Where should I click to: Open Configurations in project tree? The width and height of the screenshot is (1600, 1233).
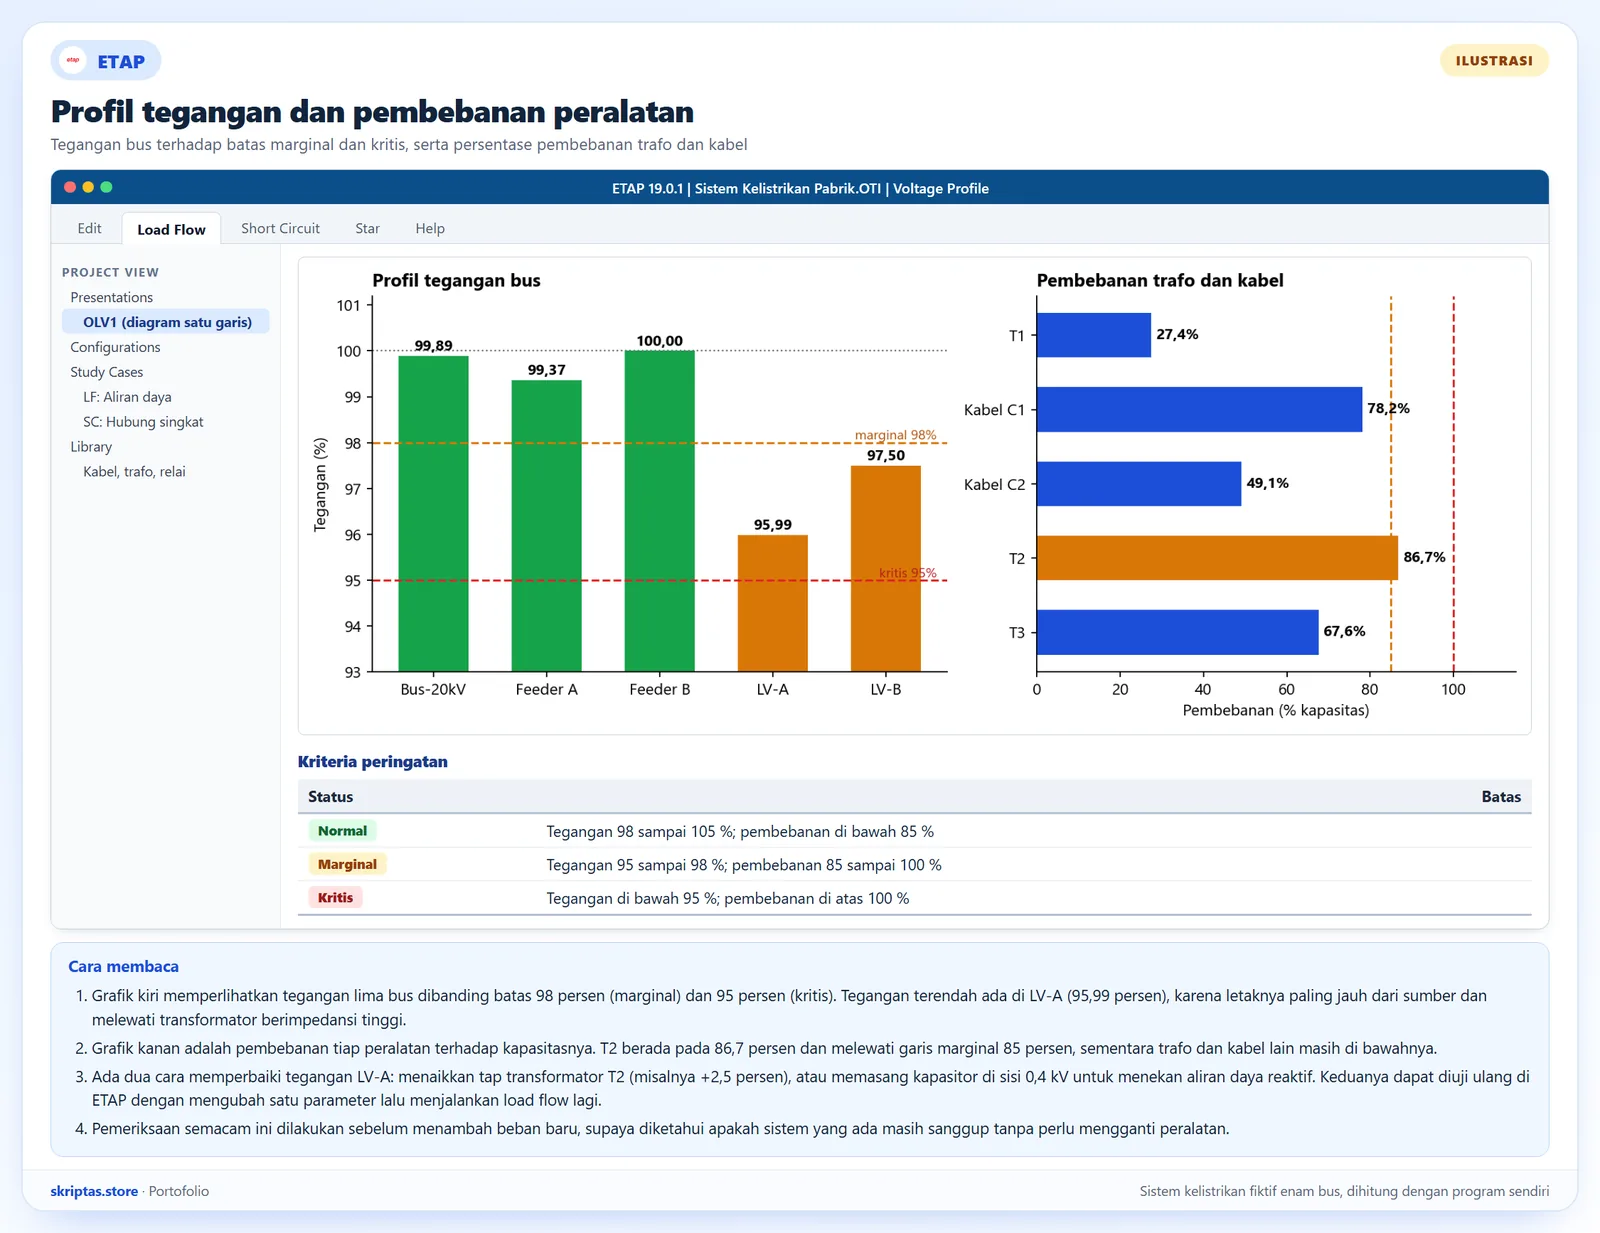[115, 347]
